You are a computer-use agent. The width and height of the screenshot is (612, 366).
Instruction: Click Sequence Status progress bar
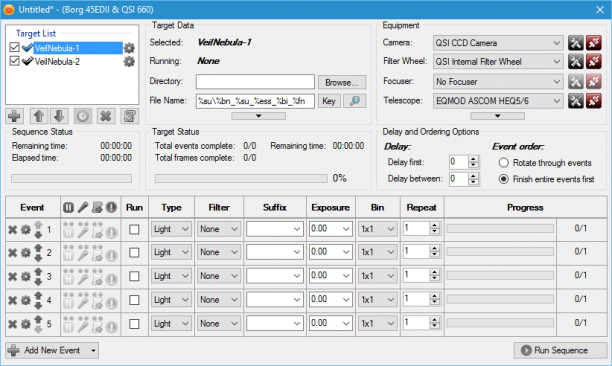(x=71, y=178)
